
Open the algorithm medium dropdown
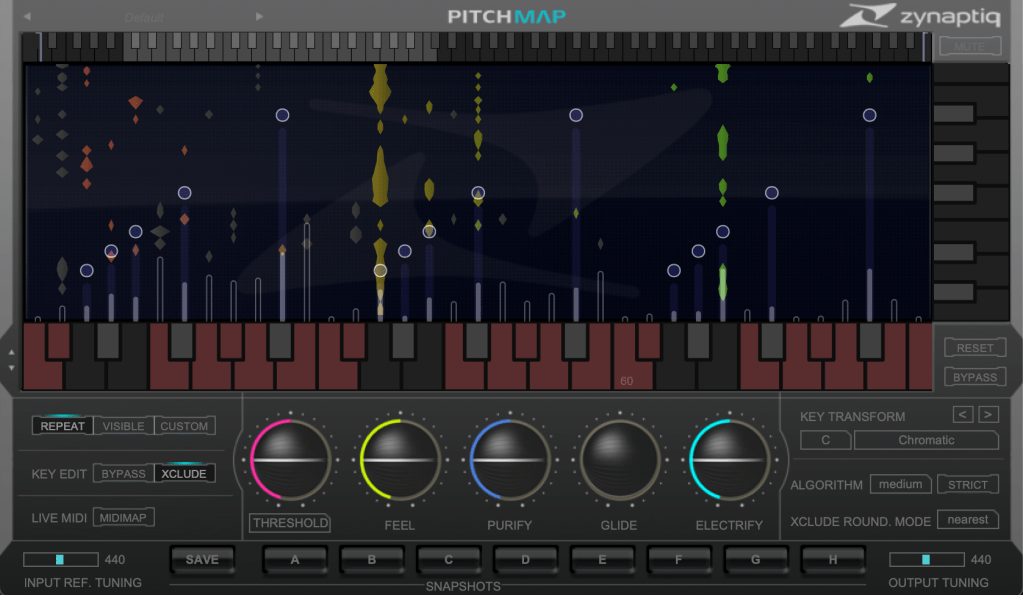pyautogui.click(x=900, y=485)
